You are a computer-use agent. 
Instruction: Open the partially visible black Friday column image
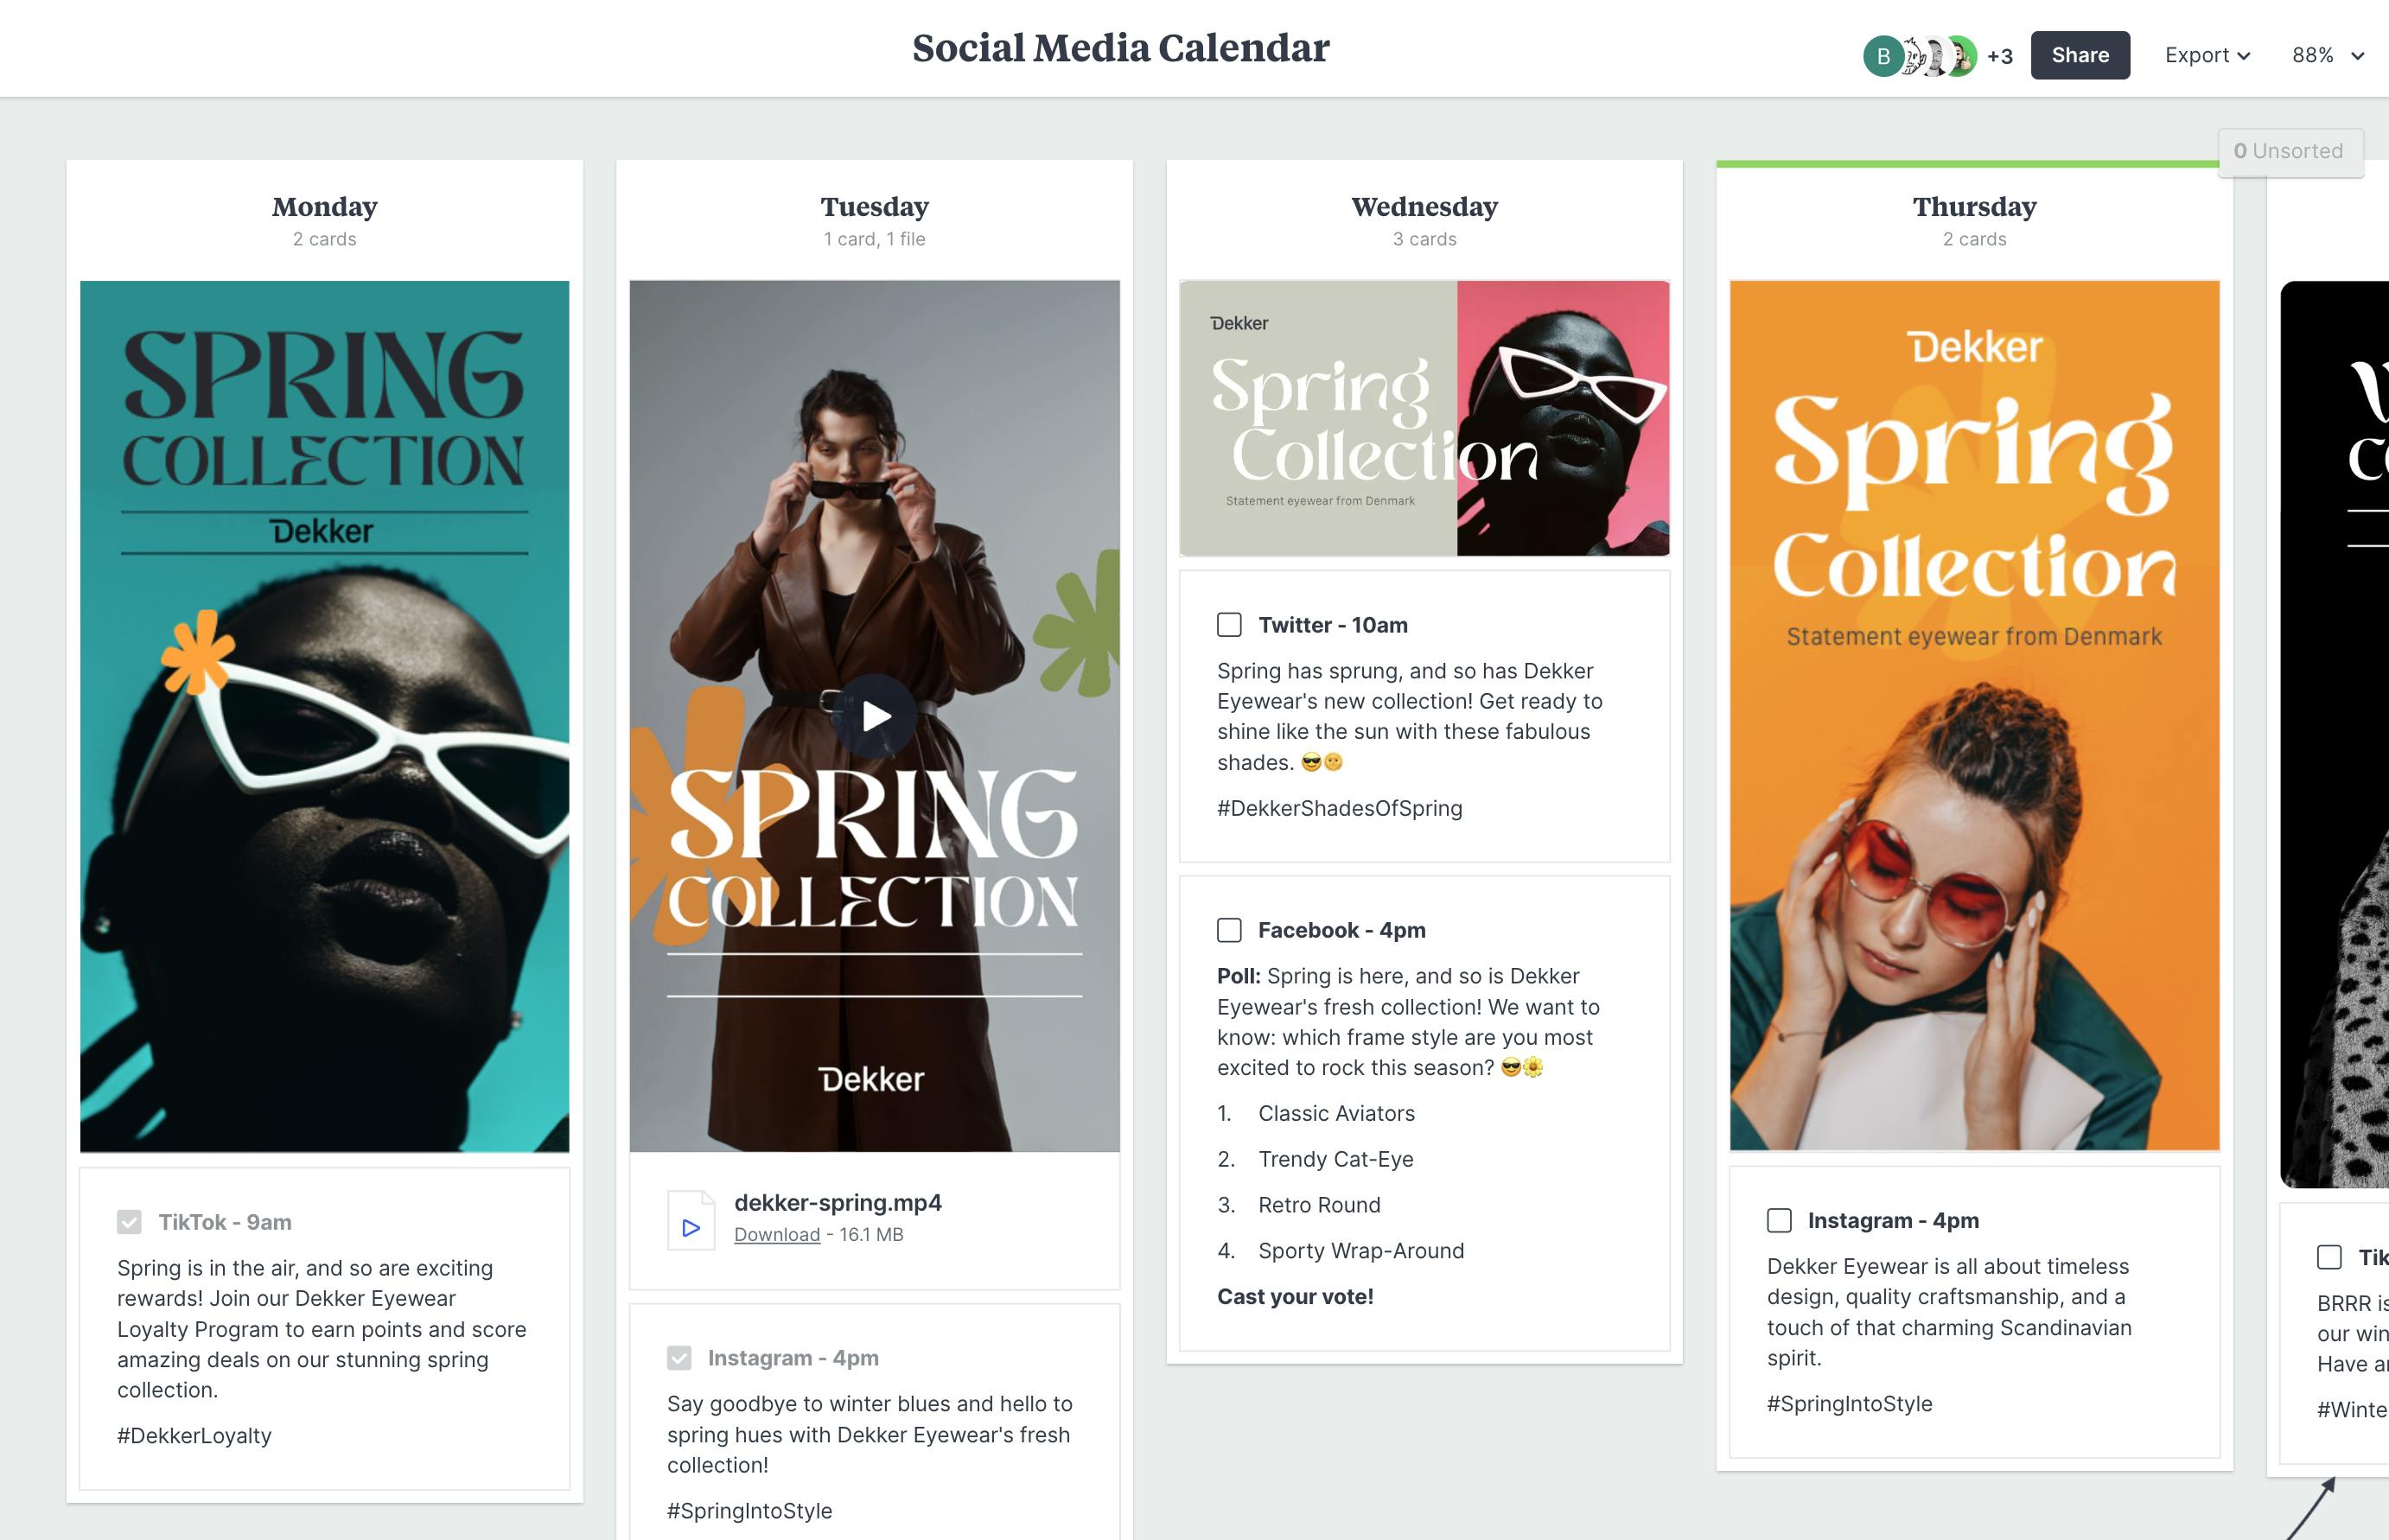[2334, 734]
